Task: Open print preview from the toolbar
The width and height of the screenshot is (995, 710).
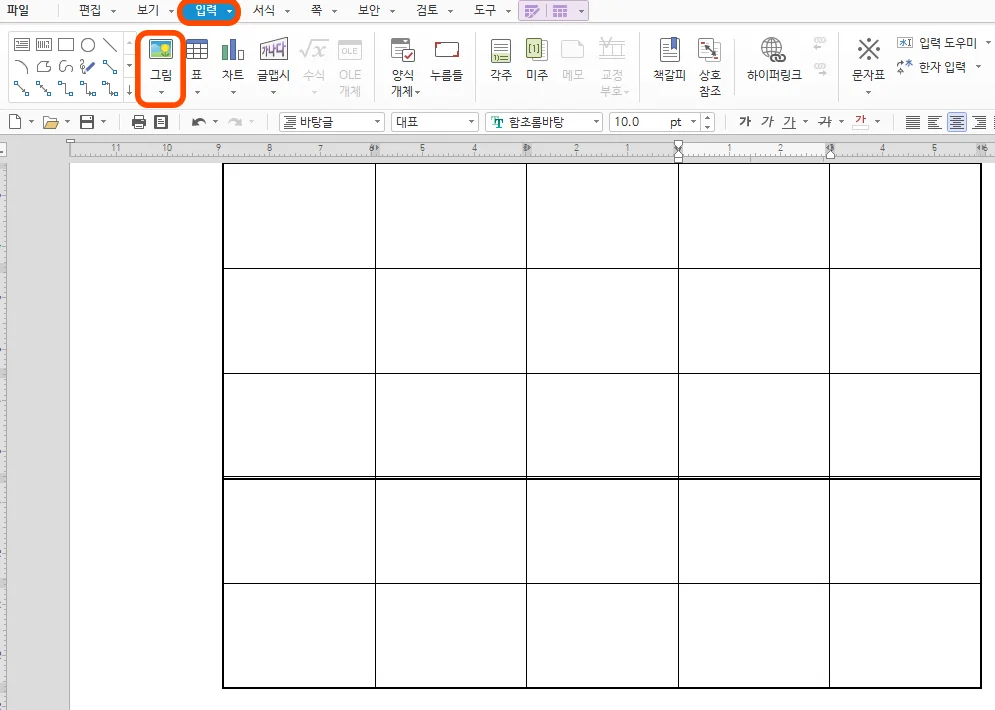Action: [161, 122]
